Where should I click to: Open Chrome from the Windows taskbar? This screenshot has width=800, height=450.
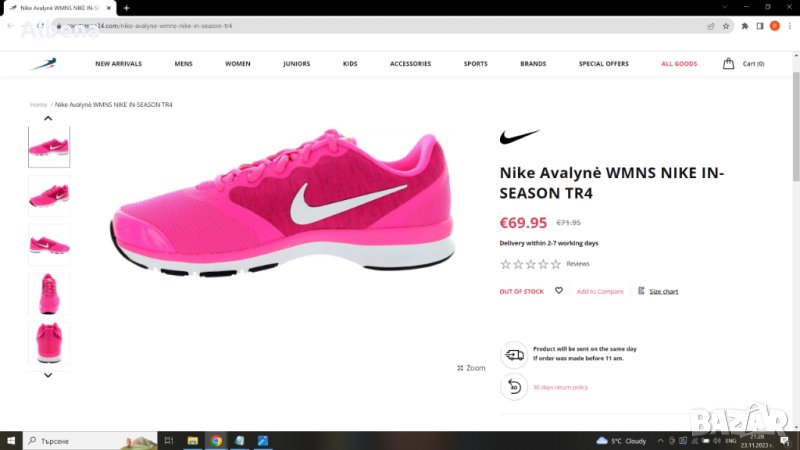click(216, 440)
